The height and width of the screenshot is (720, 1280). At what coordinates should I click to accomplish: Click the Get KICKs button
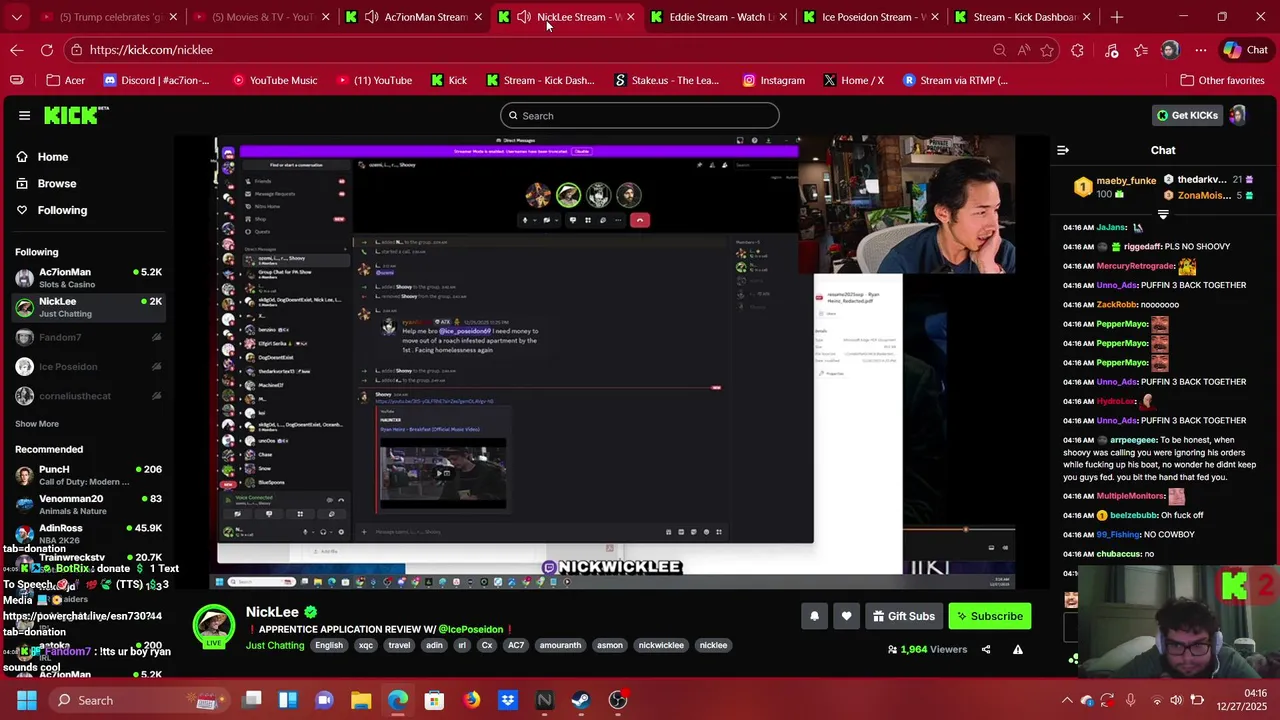pos(1187,115)
